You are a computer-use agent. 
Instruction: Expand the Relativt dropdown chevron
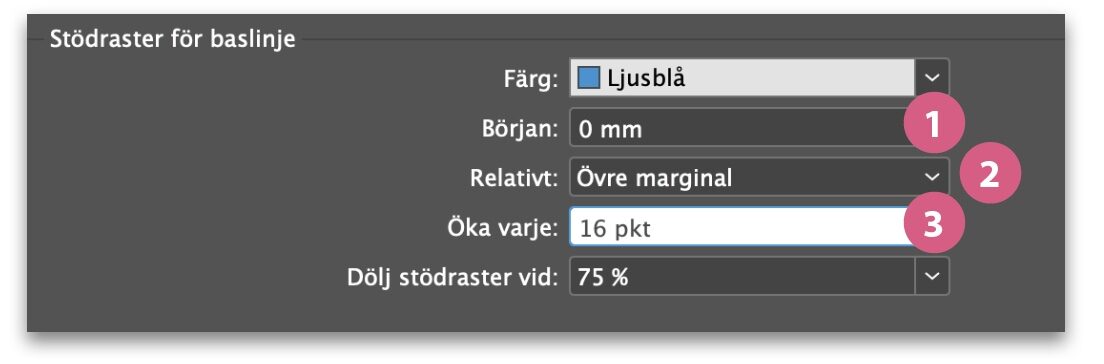coord(932,177)
